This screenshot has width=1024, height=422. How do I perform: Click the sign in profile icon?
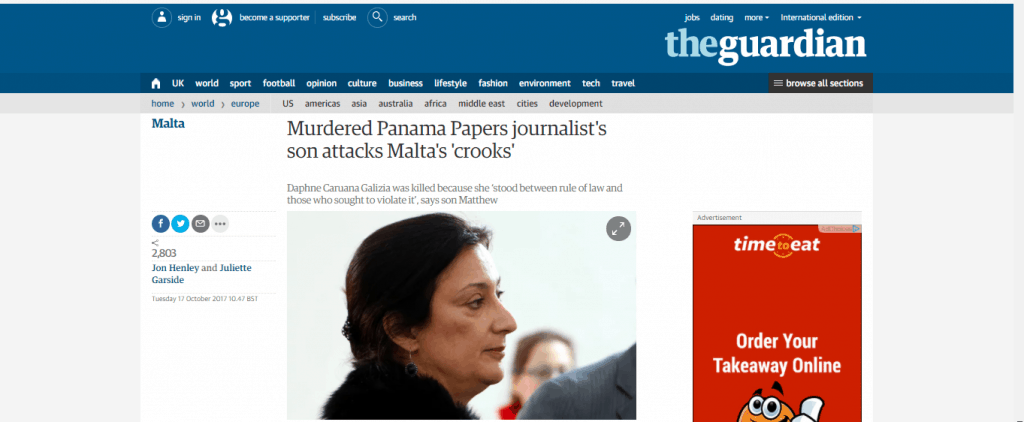[x=162, y=18]
